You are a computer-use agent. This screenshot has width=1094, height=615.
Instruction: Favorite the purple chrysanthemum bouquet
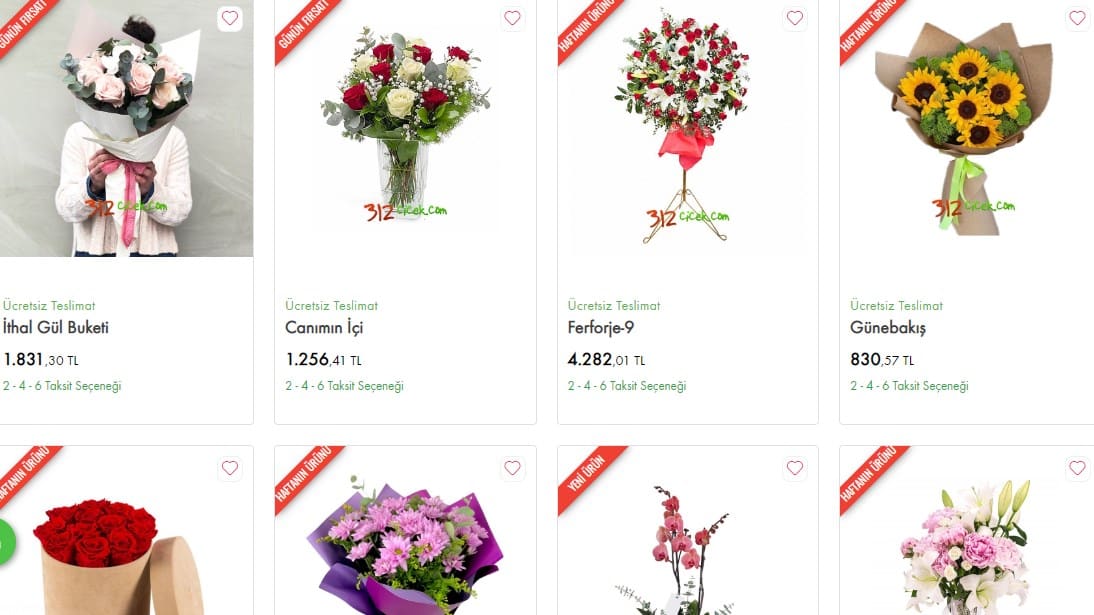512,468
